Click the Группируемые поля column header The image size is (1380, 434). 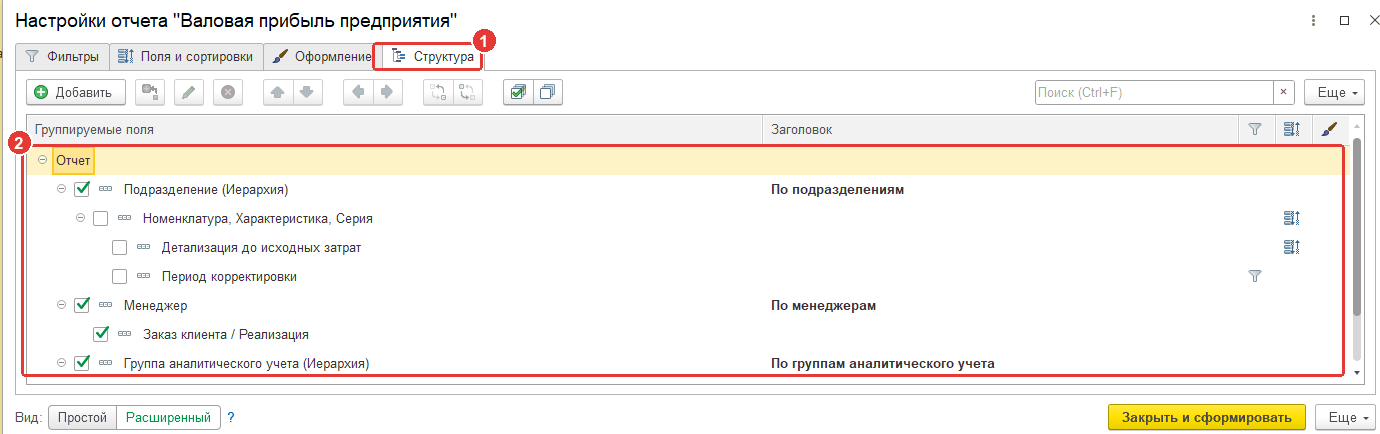[x=396, y=129]
